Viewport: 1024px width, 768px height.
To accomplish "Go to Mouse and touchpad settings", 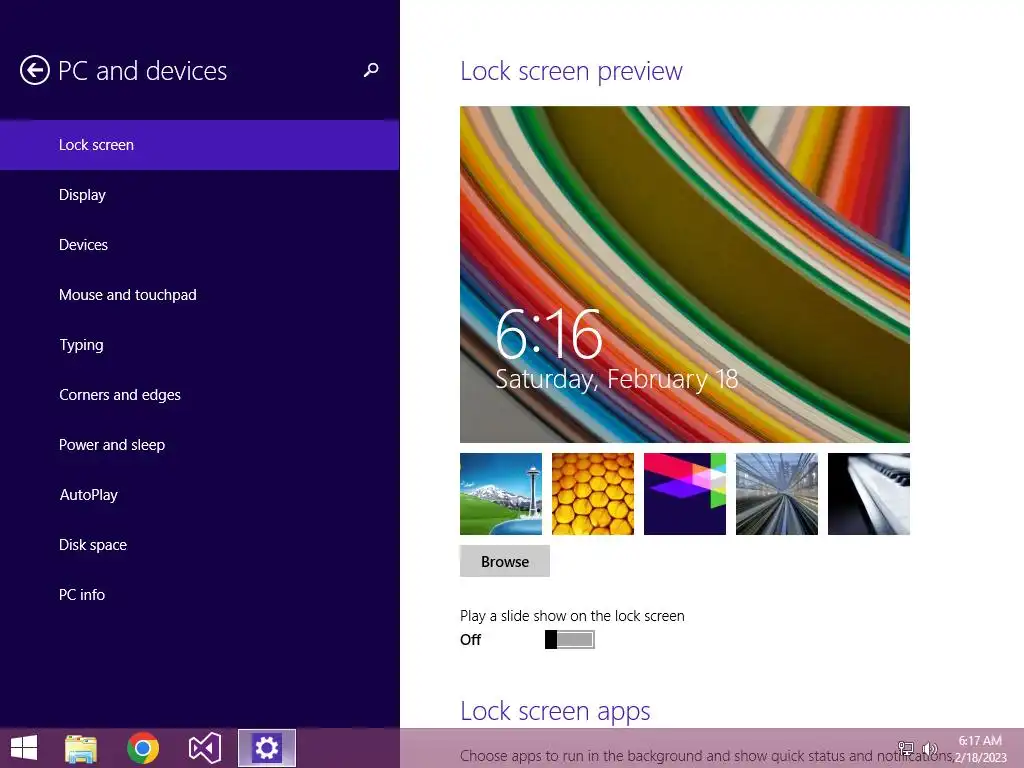I will [x=199, y=295].
